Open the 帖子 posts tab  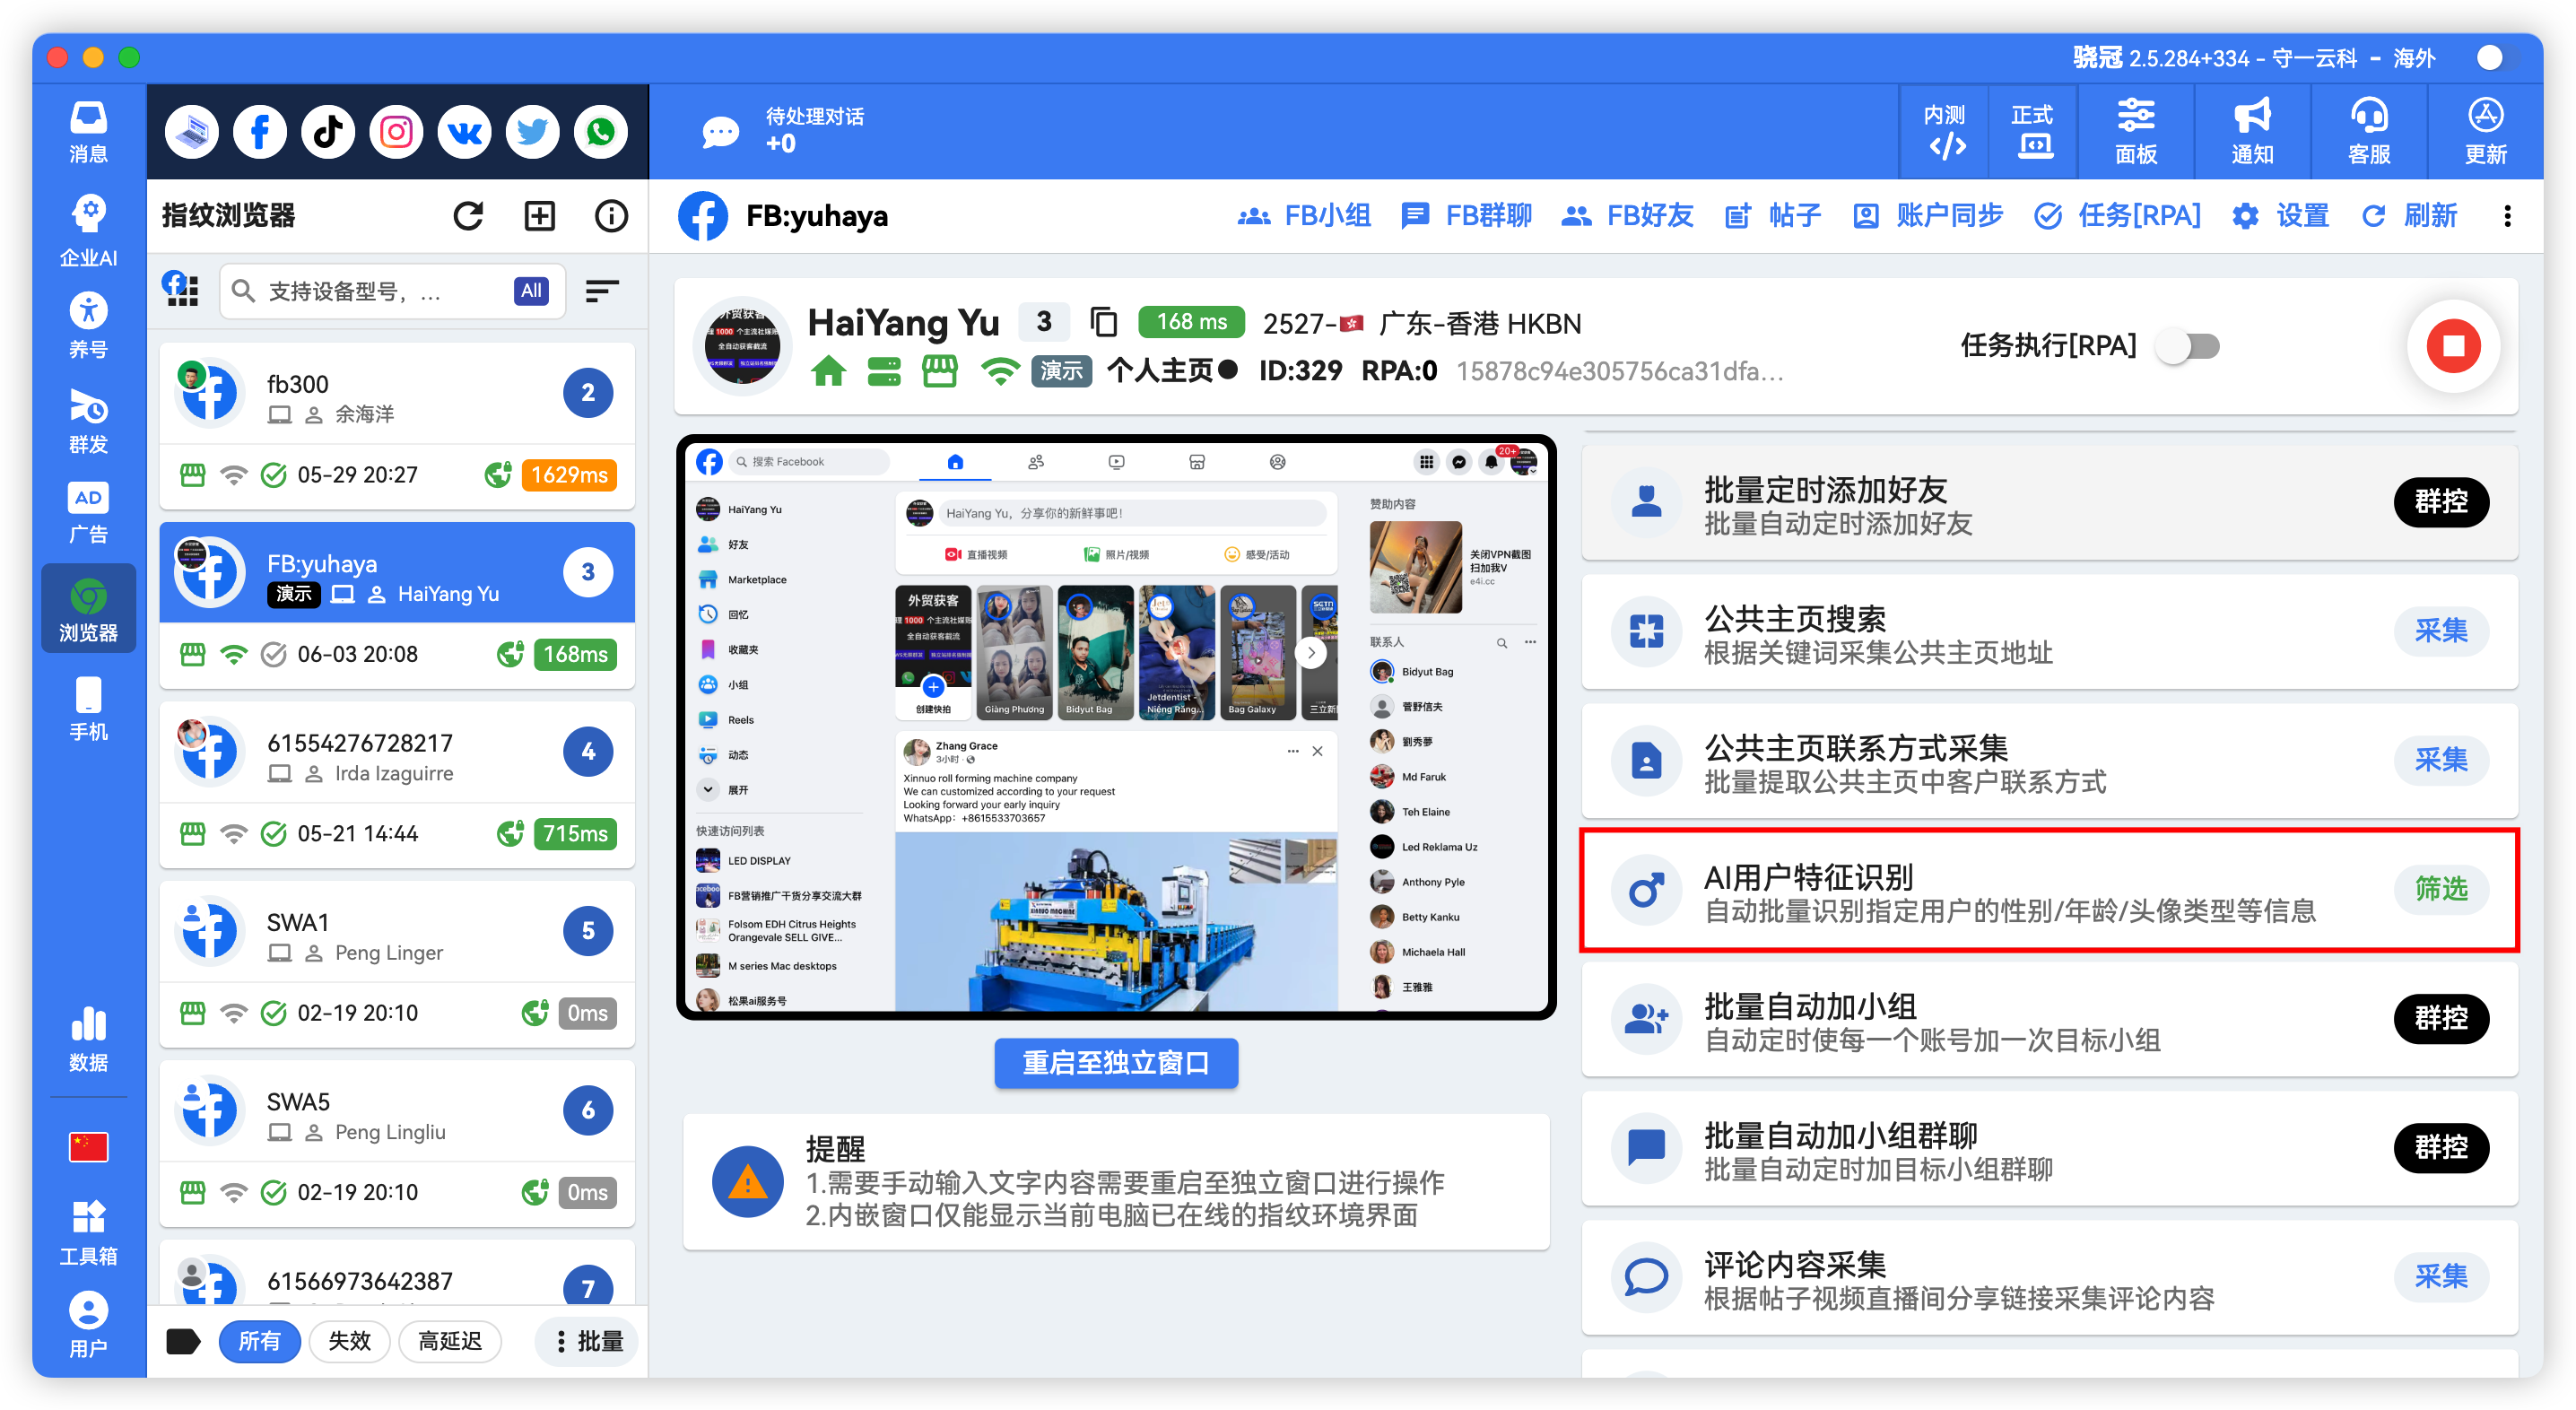tap(1773, 215)
